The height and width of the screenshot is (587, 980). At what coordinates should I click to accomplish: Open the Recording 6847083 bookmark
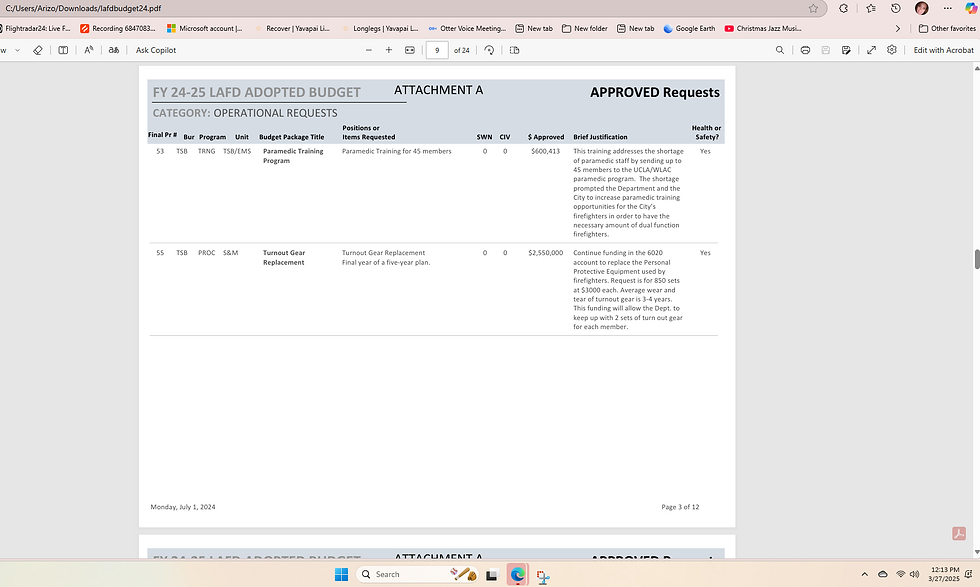point(118,28)
